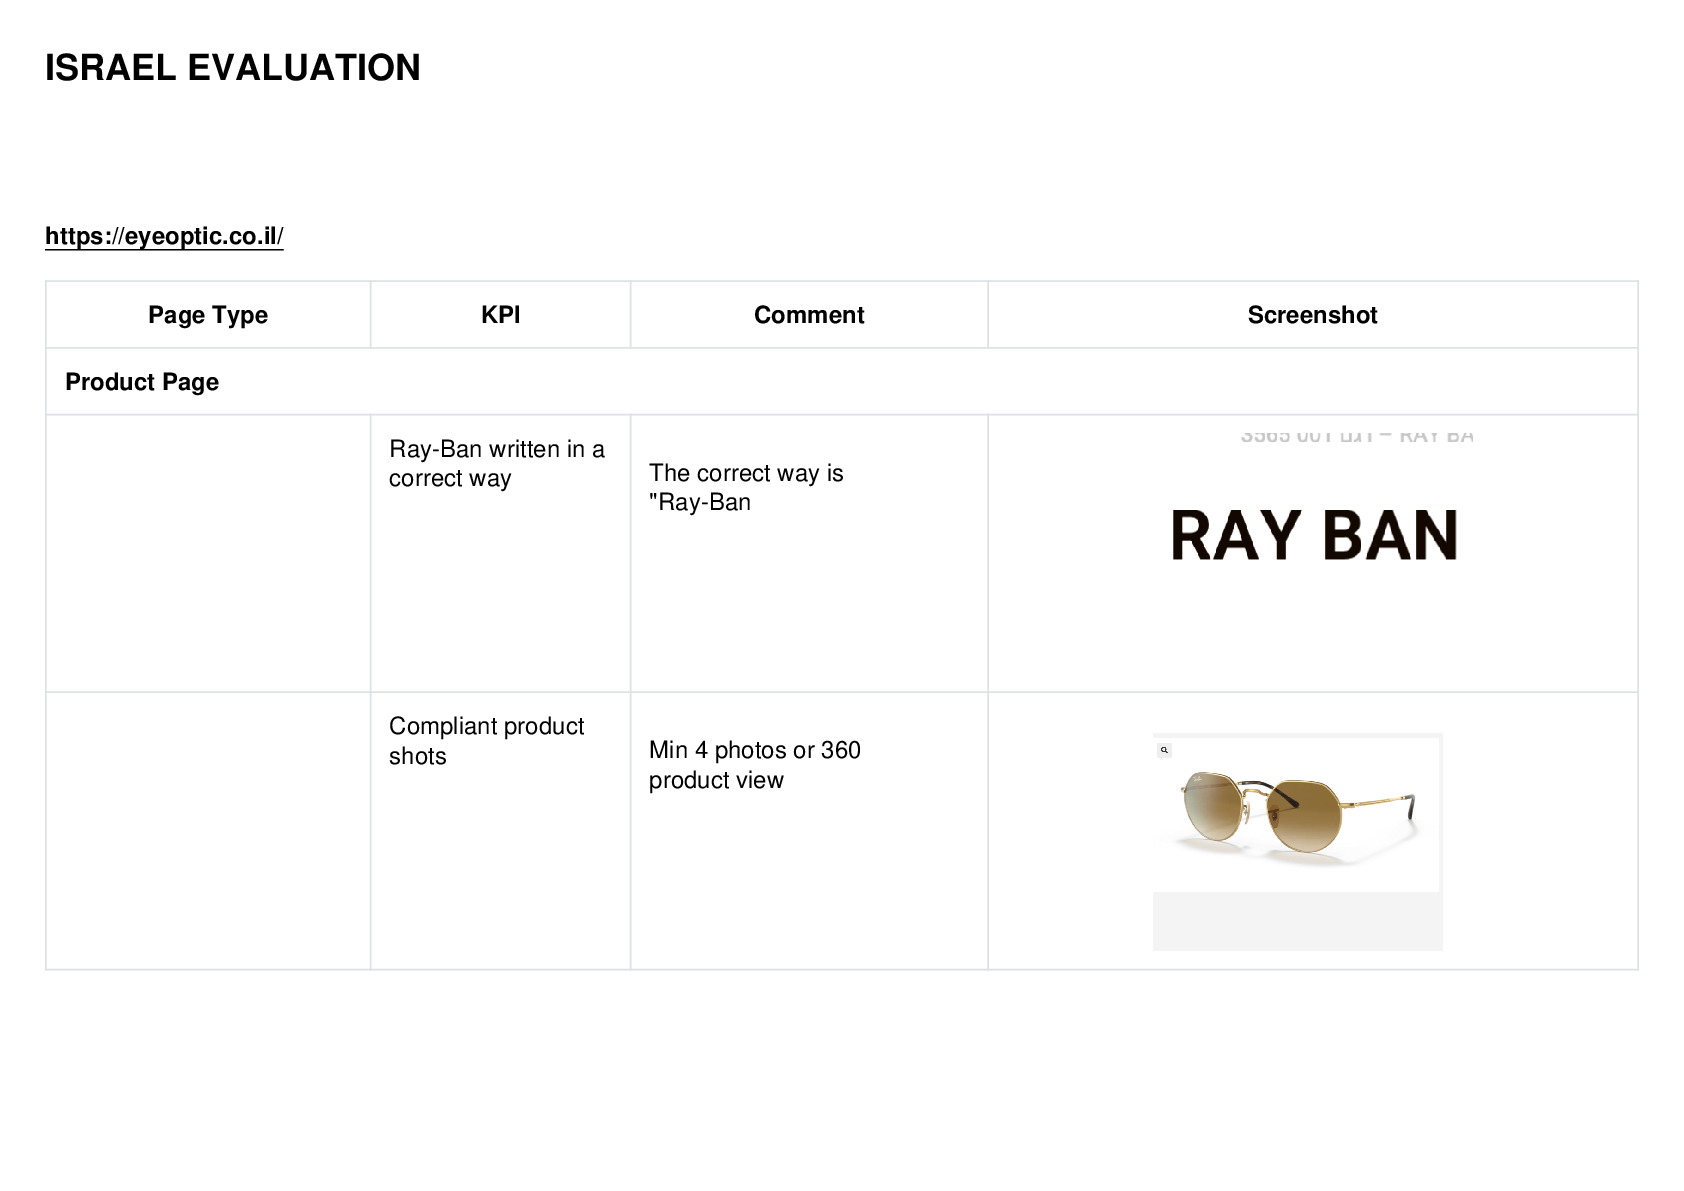Select the 'Product Page' section row
Viewport: 1684px width, 1191px height.
[842, 382]
